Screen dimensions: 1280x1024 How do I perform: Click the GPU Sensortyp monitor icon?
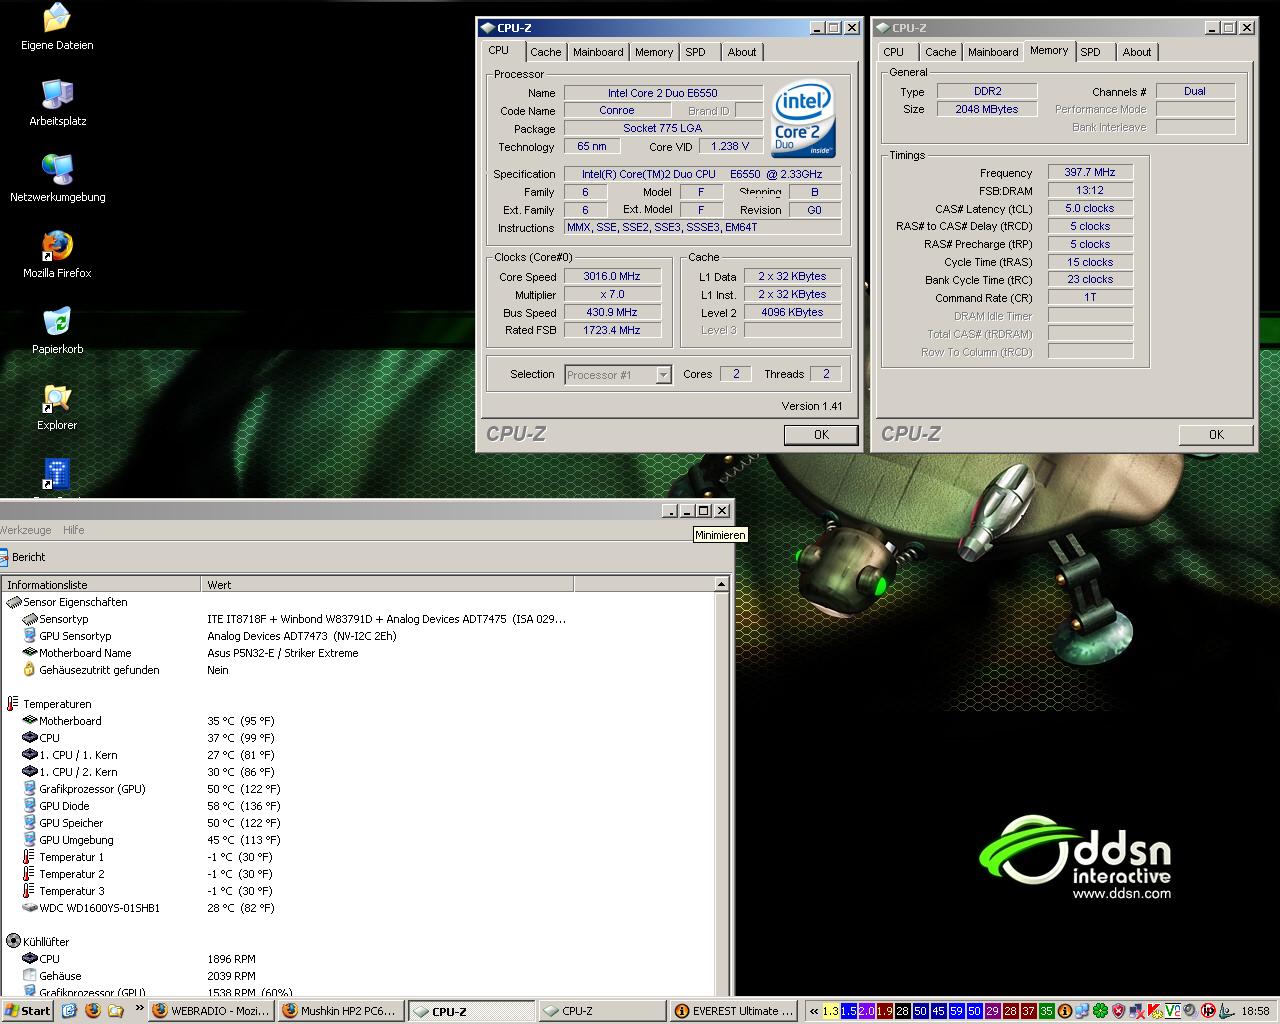(x=30, y=636)
